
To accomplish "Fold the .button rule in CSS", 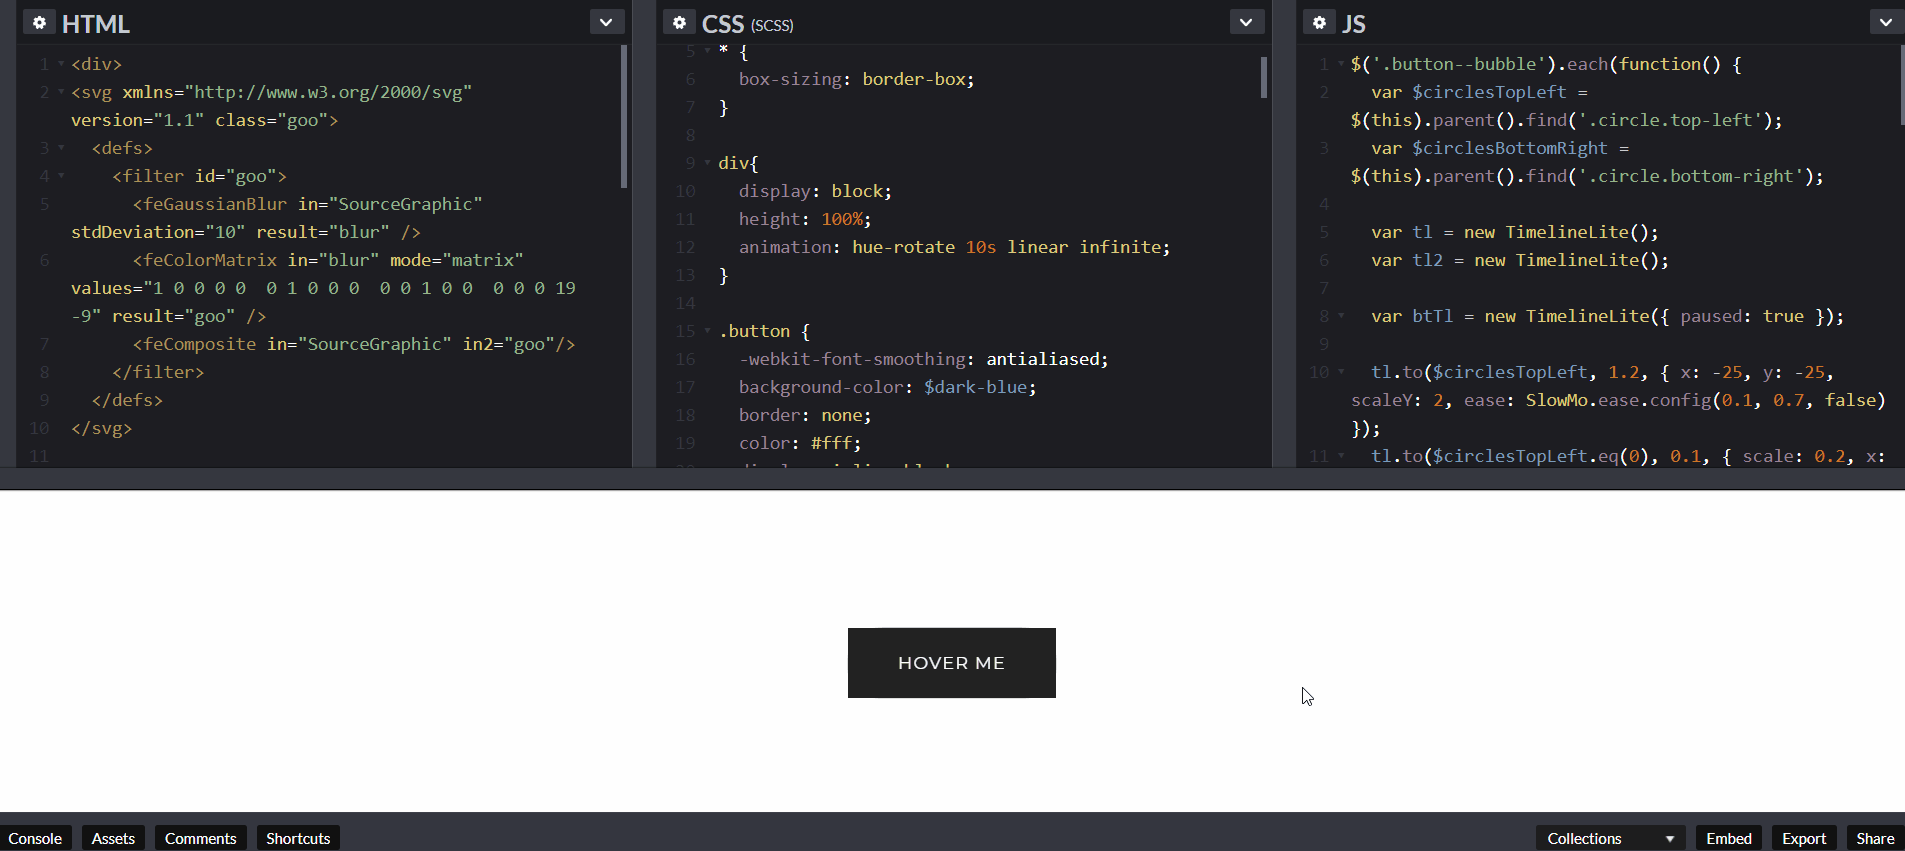I will pos(708,331).
